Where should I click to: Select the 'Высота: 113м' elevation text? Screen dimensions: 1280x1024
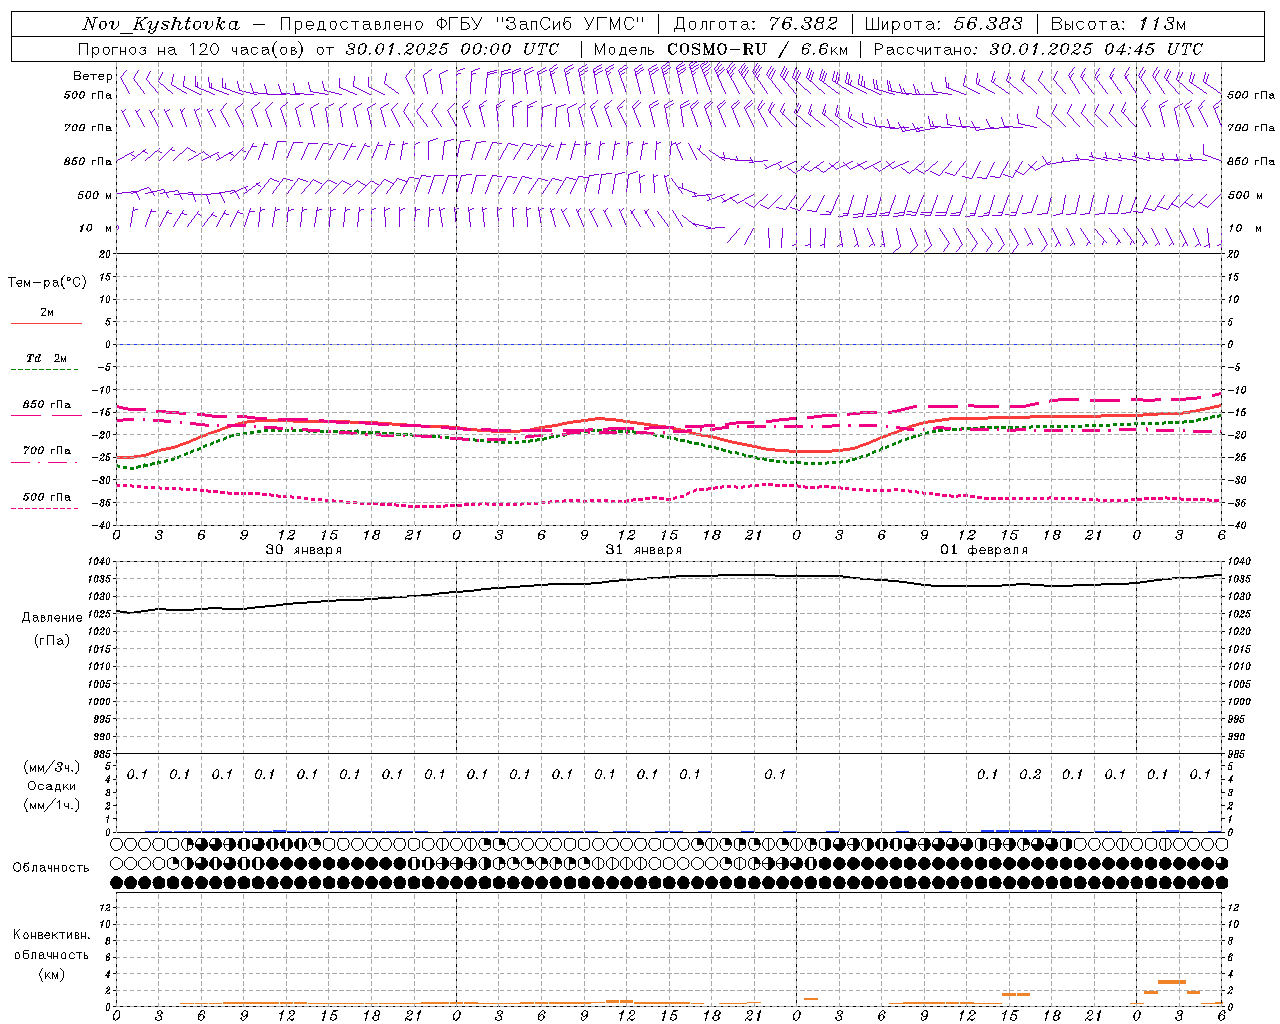(1117, 24)
